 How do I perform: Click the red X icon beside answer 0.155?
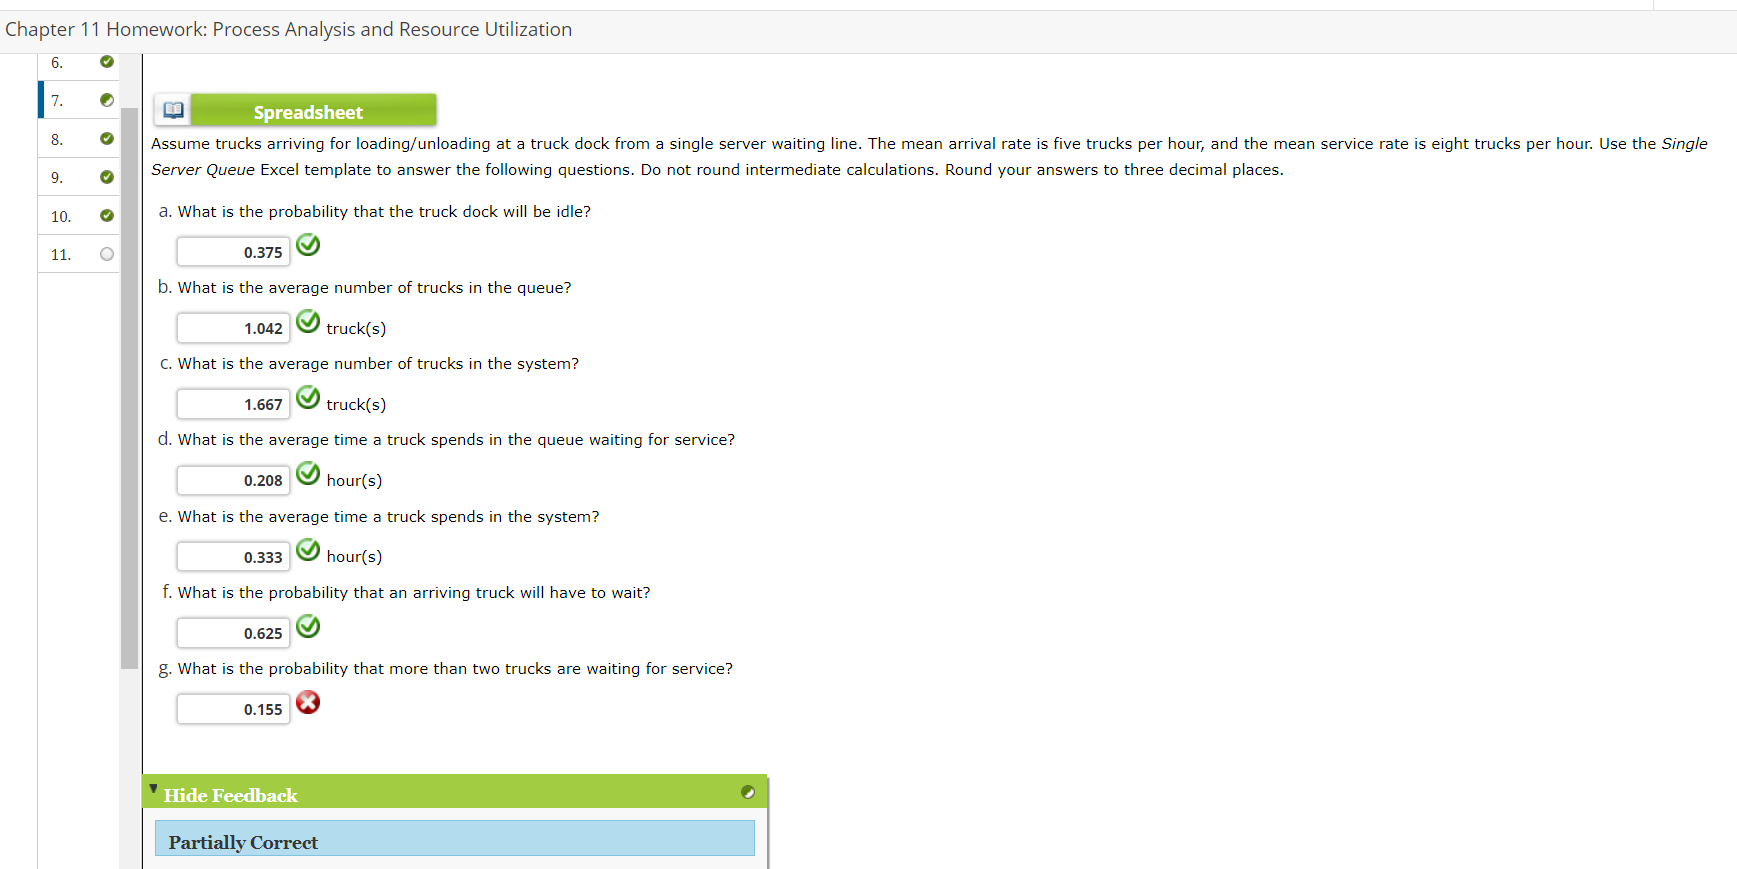point(308,703)
